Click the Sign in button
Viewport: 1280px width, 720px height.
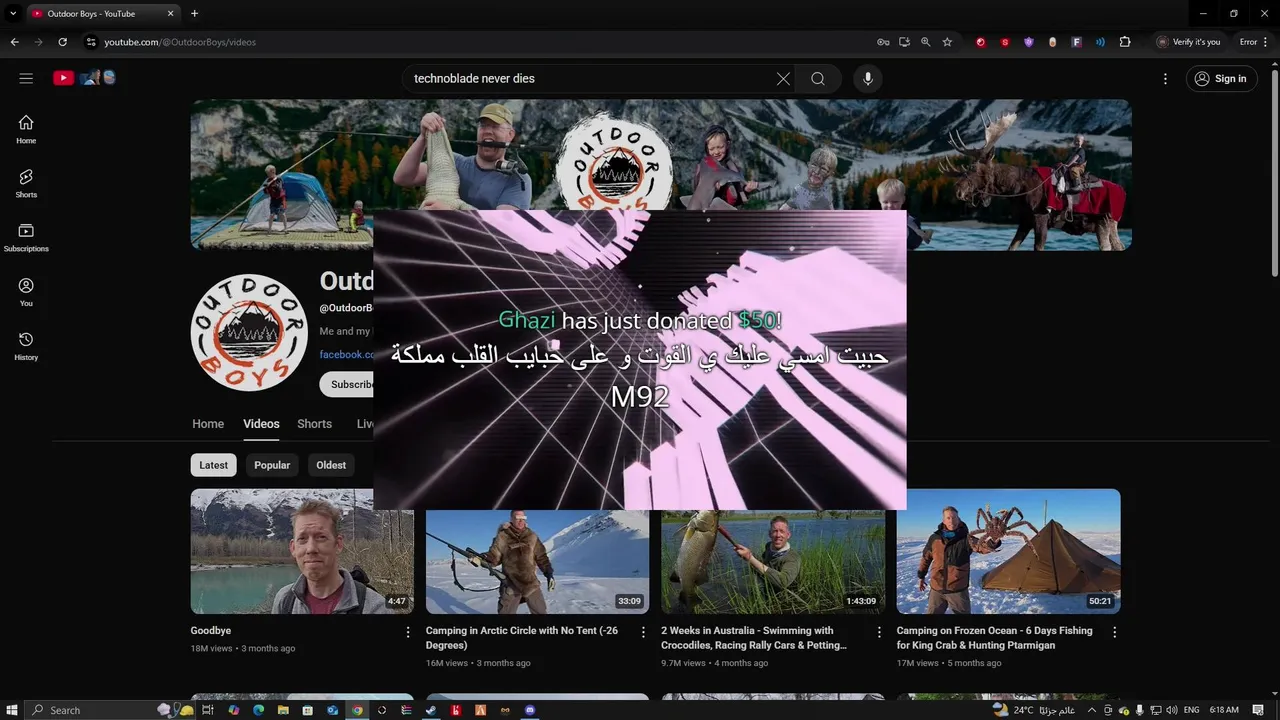point(1221,79)
